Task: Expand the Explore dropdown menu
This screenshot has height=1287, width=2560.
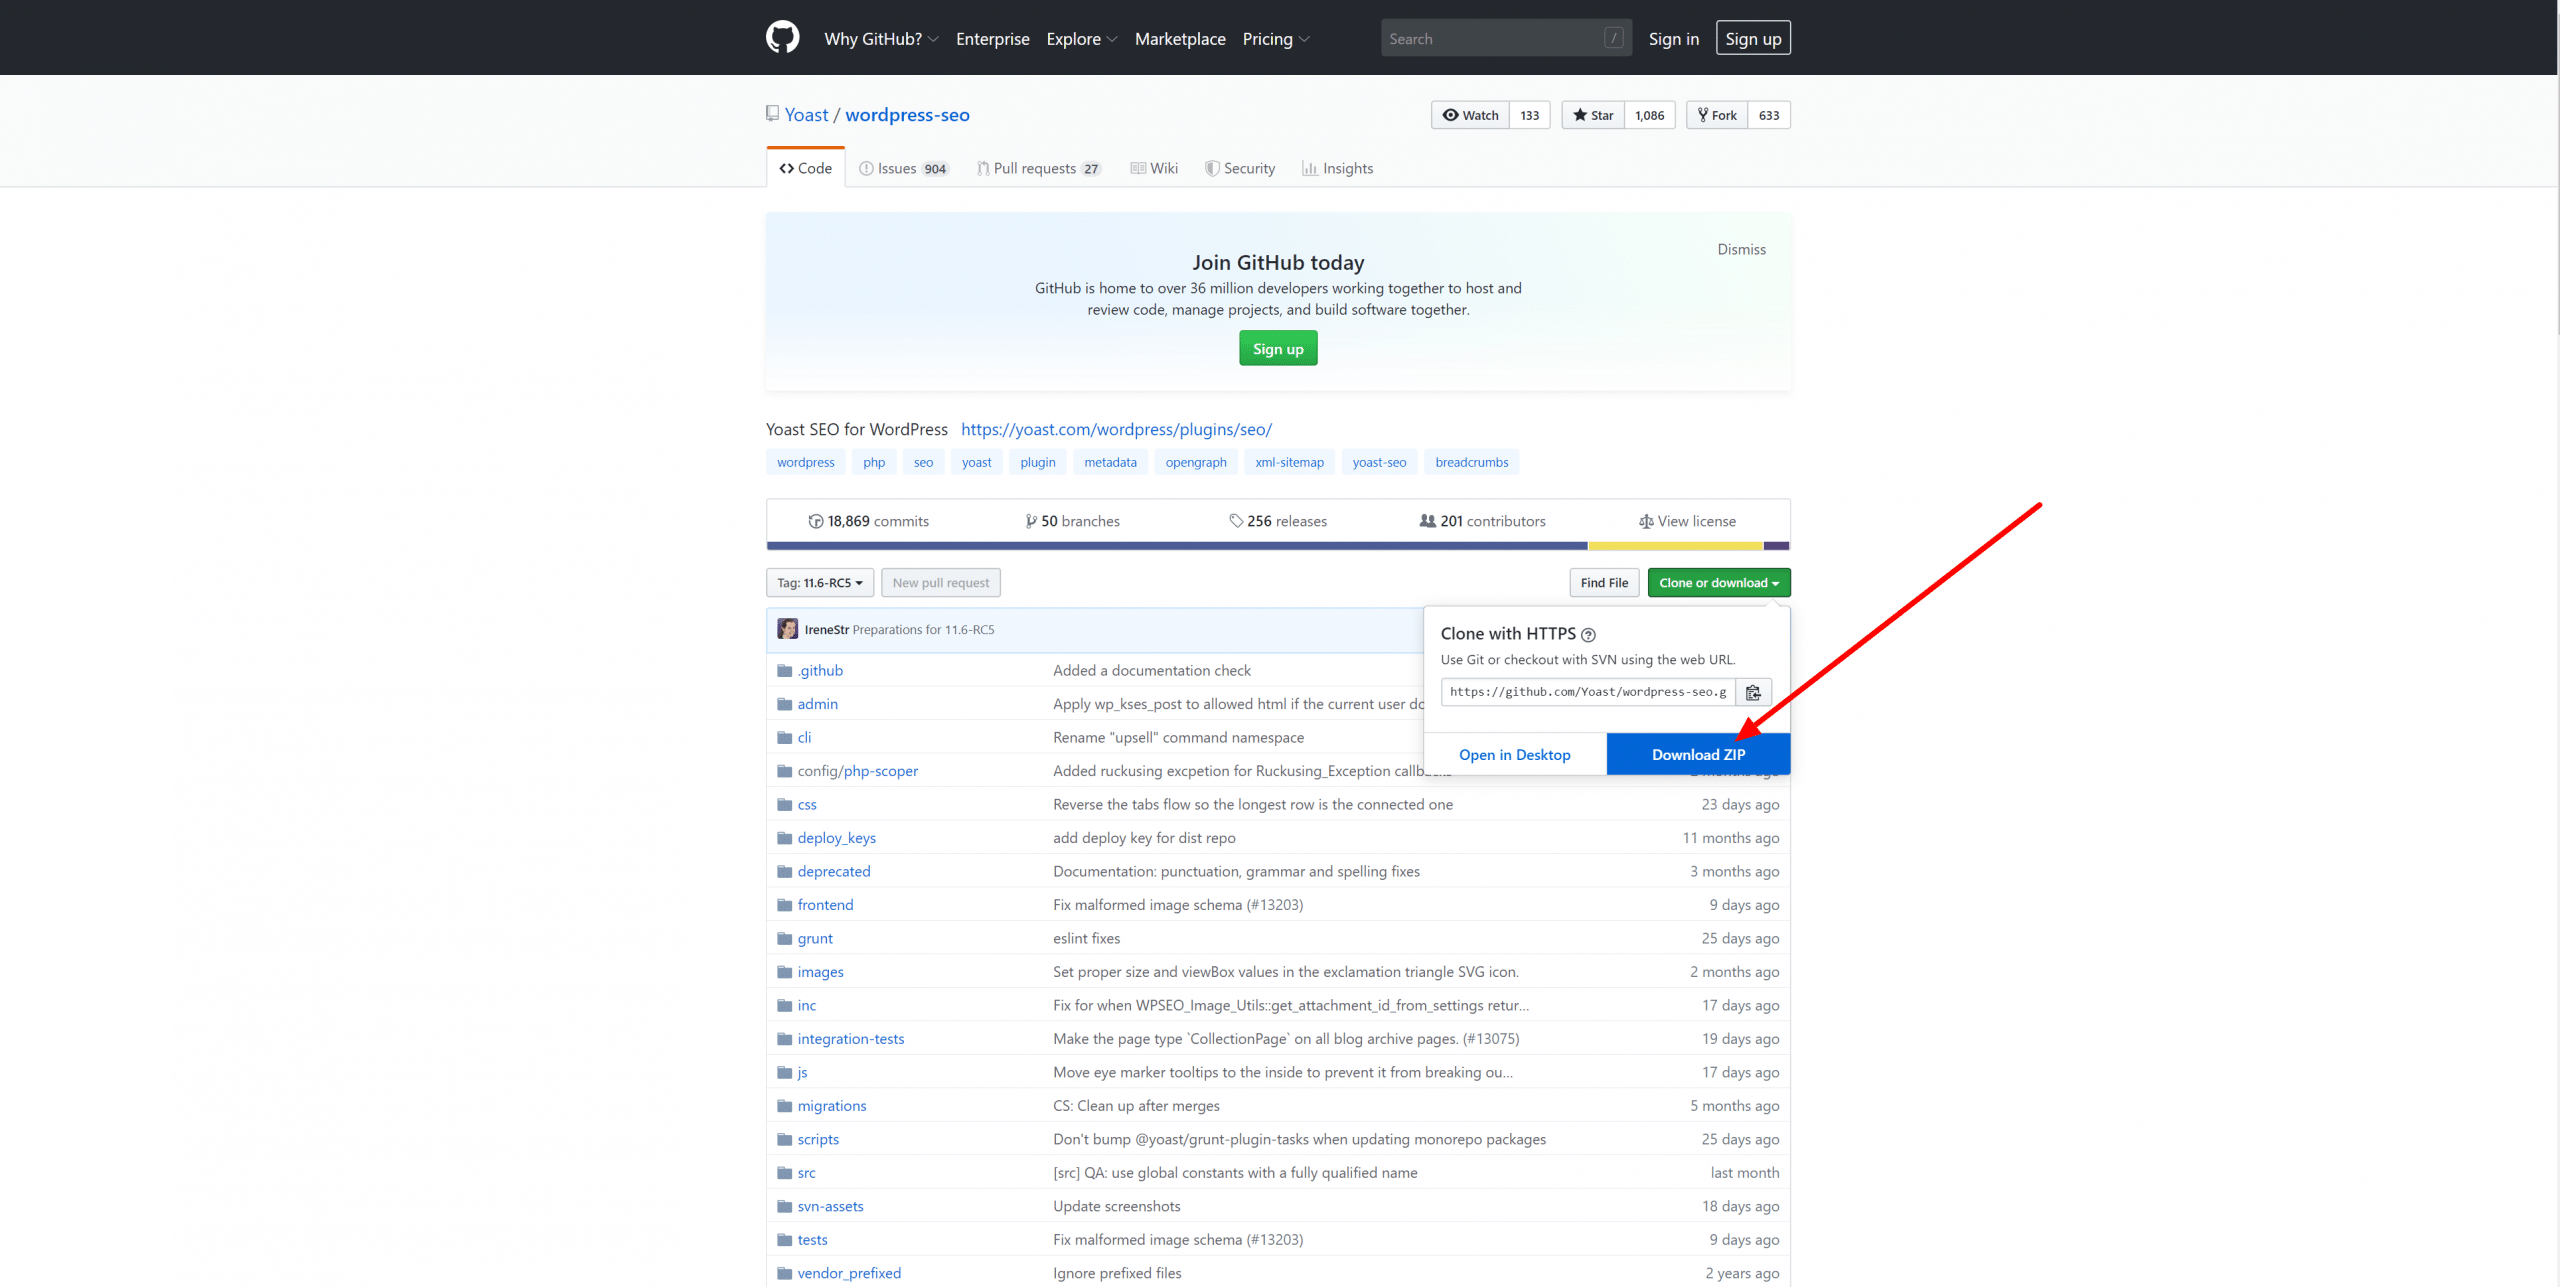Action: click(x=1081, y=39)
